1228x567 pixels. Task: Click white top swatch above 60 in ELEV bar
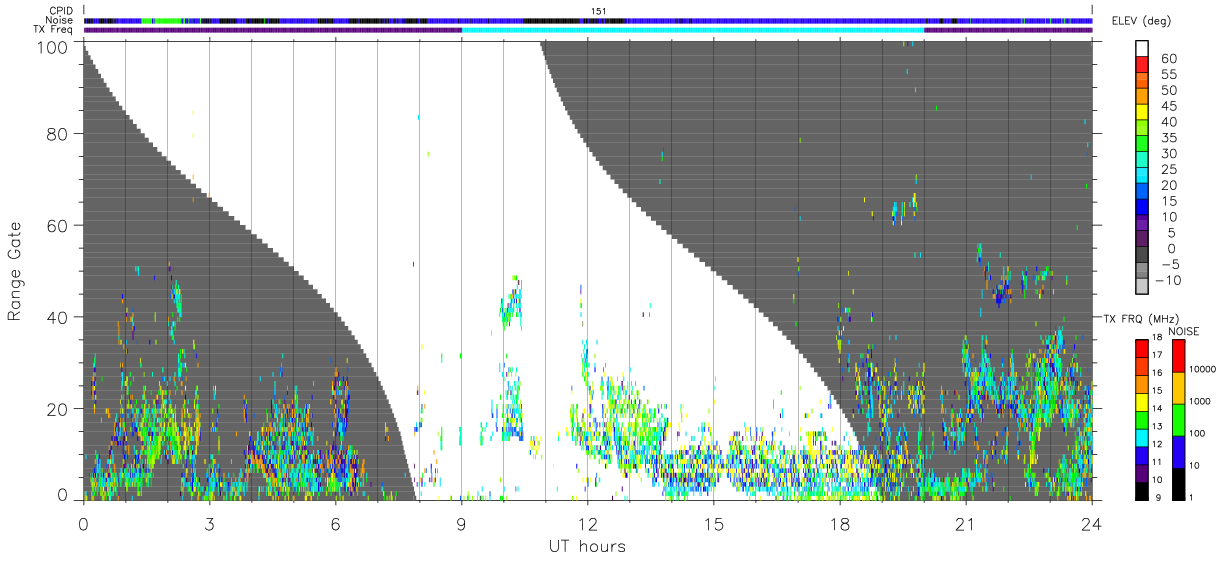[1144, 49]
